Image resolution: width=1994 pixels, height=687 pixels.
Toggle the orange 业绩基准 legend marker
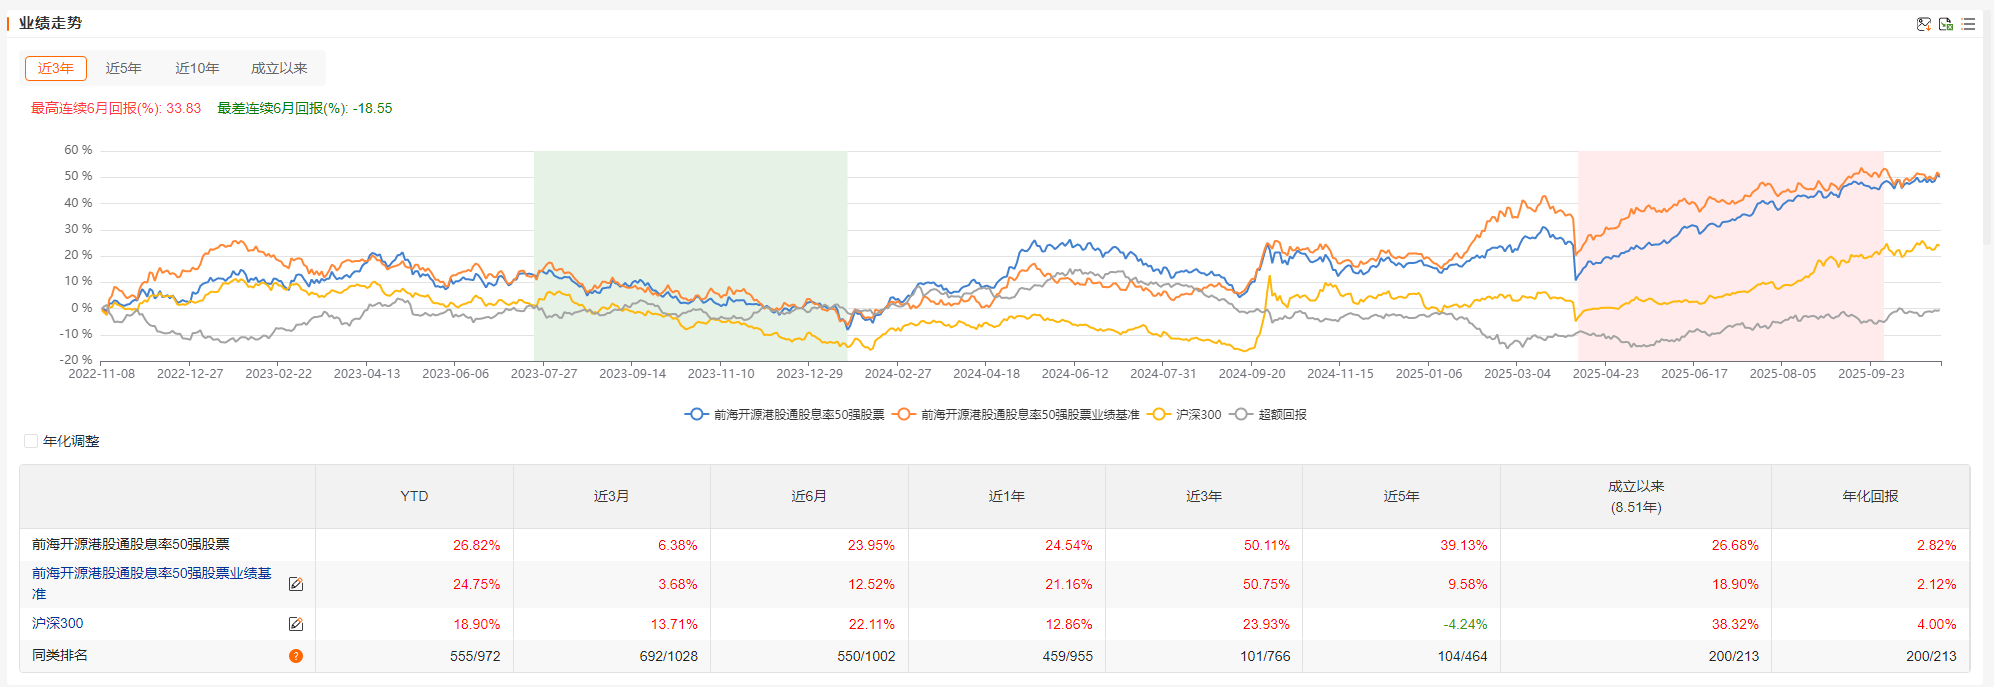pyautogui.click(x=903, y=414)
